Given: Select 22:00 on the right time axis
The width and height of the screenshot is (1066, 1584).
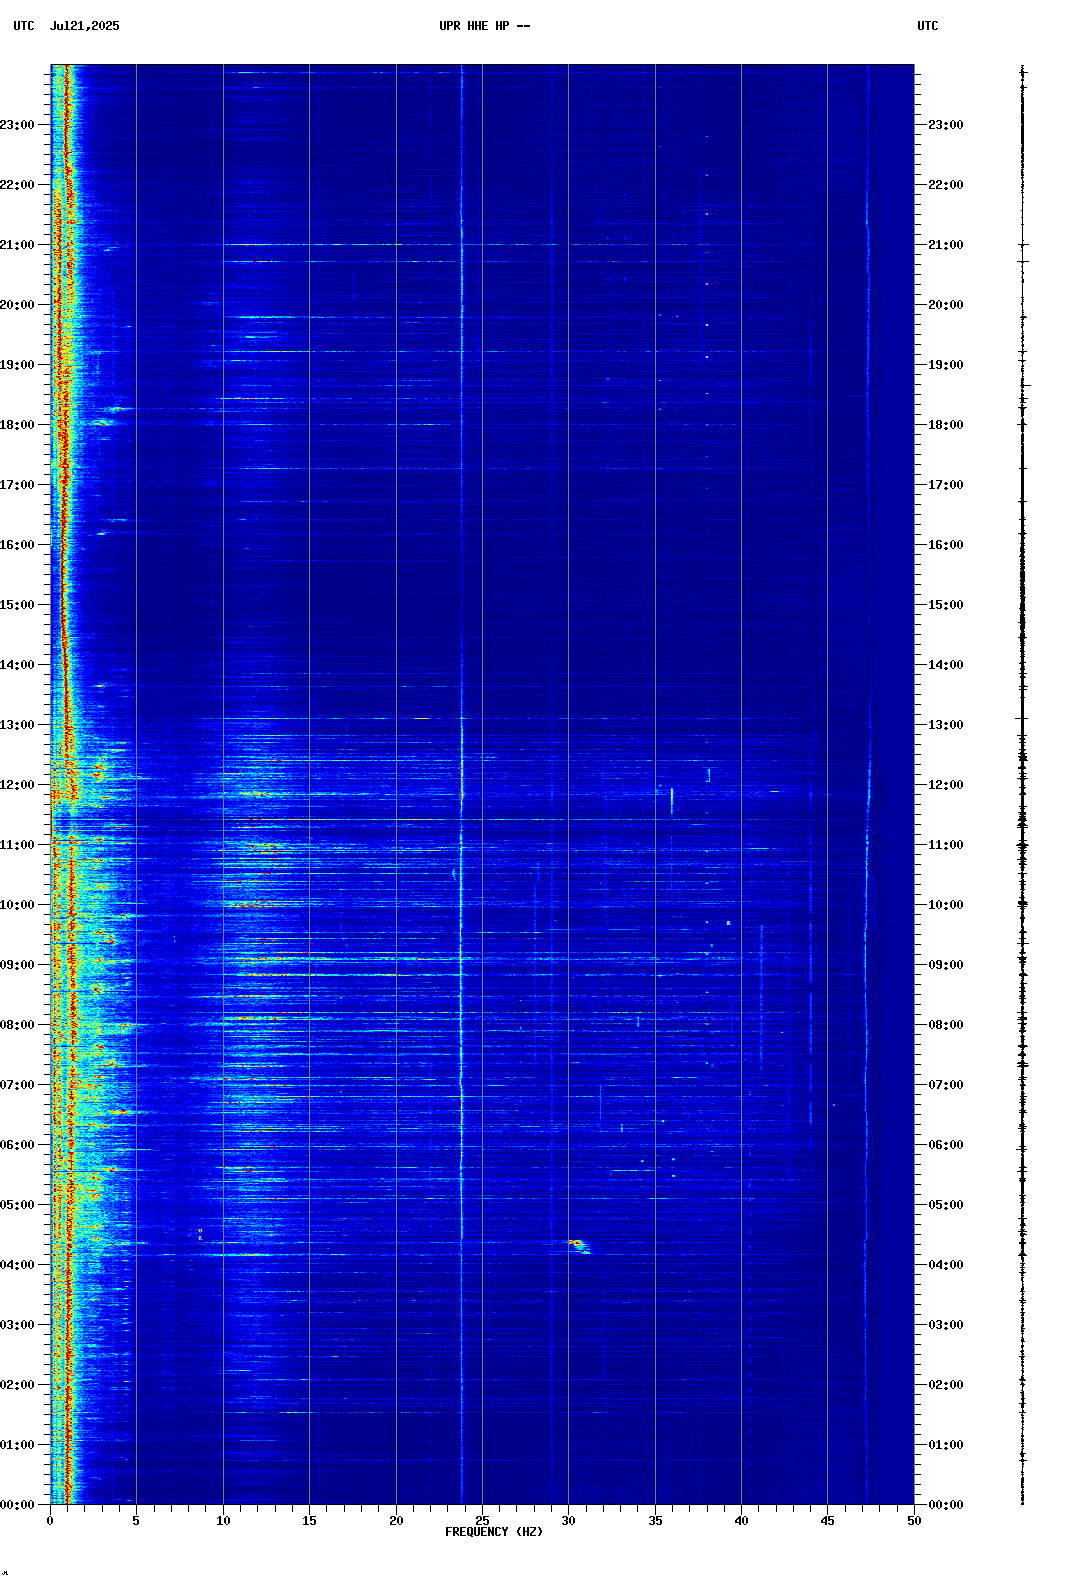Looking at the screenshot, I should 946,185.
